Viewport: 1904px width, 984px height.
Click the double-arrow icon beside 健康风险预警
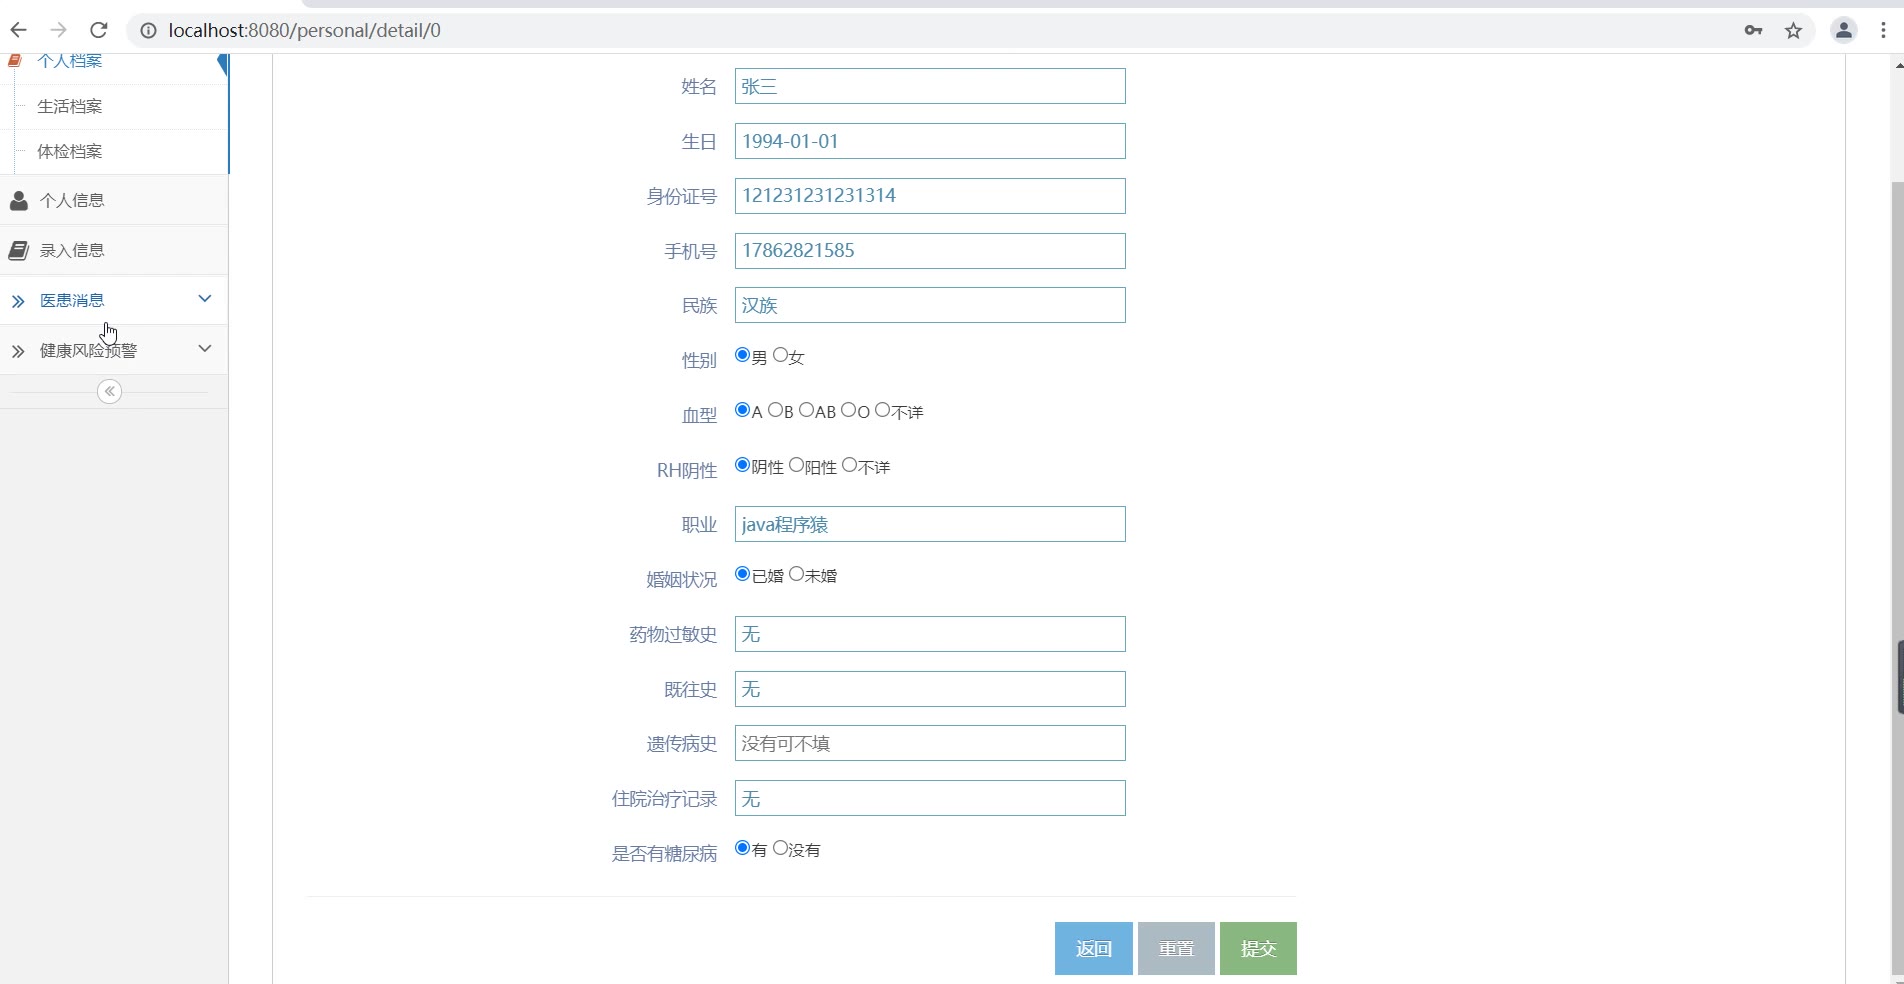coord(18,351)
